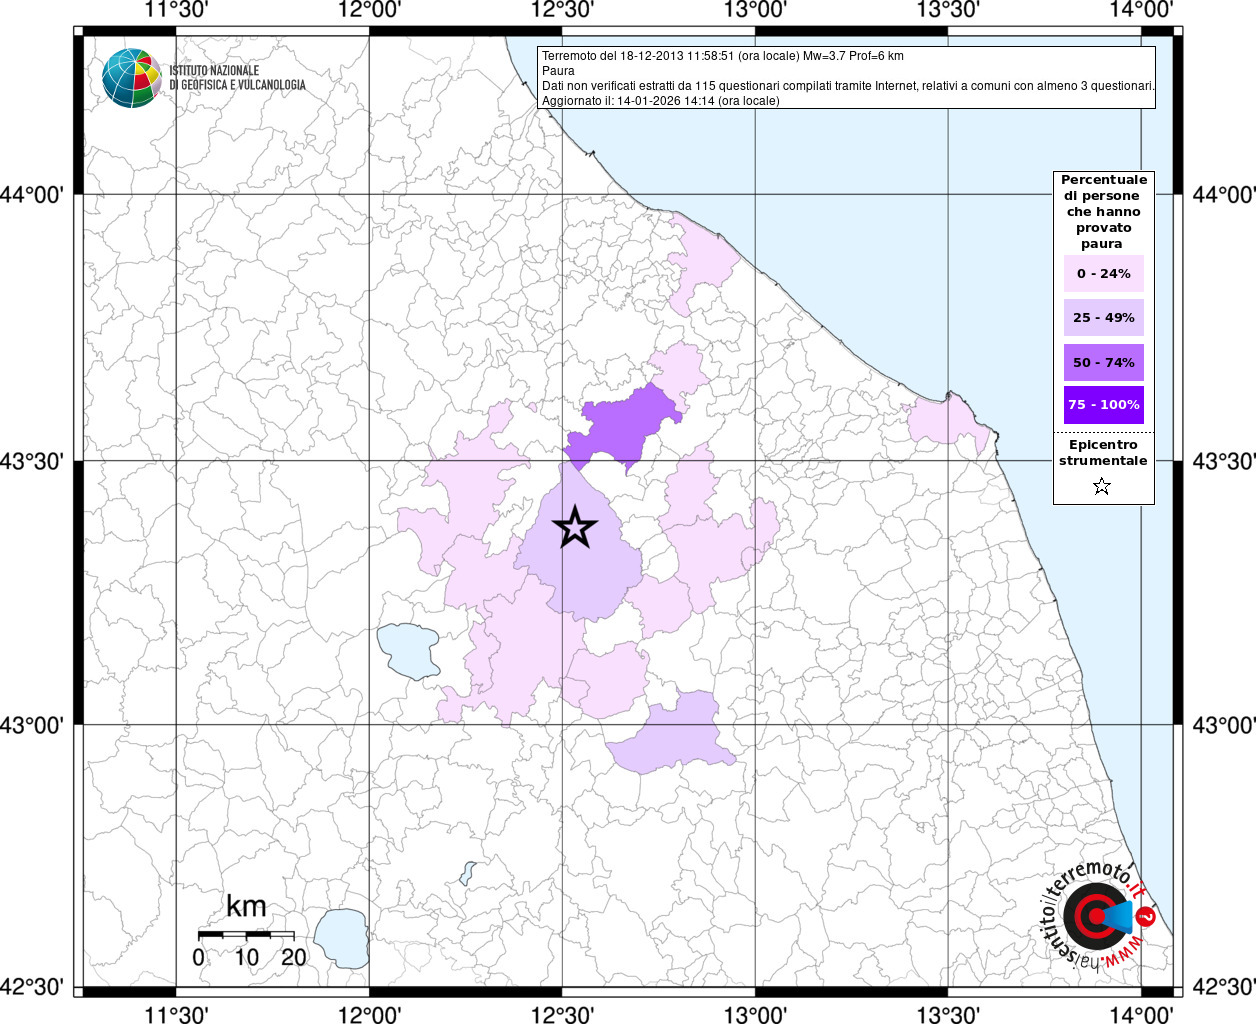Click the pink coastal municipality on the Adriatic
Image resolution: width=1256 pixels, height=1024 pixels.
point(945,421)
